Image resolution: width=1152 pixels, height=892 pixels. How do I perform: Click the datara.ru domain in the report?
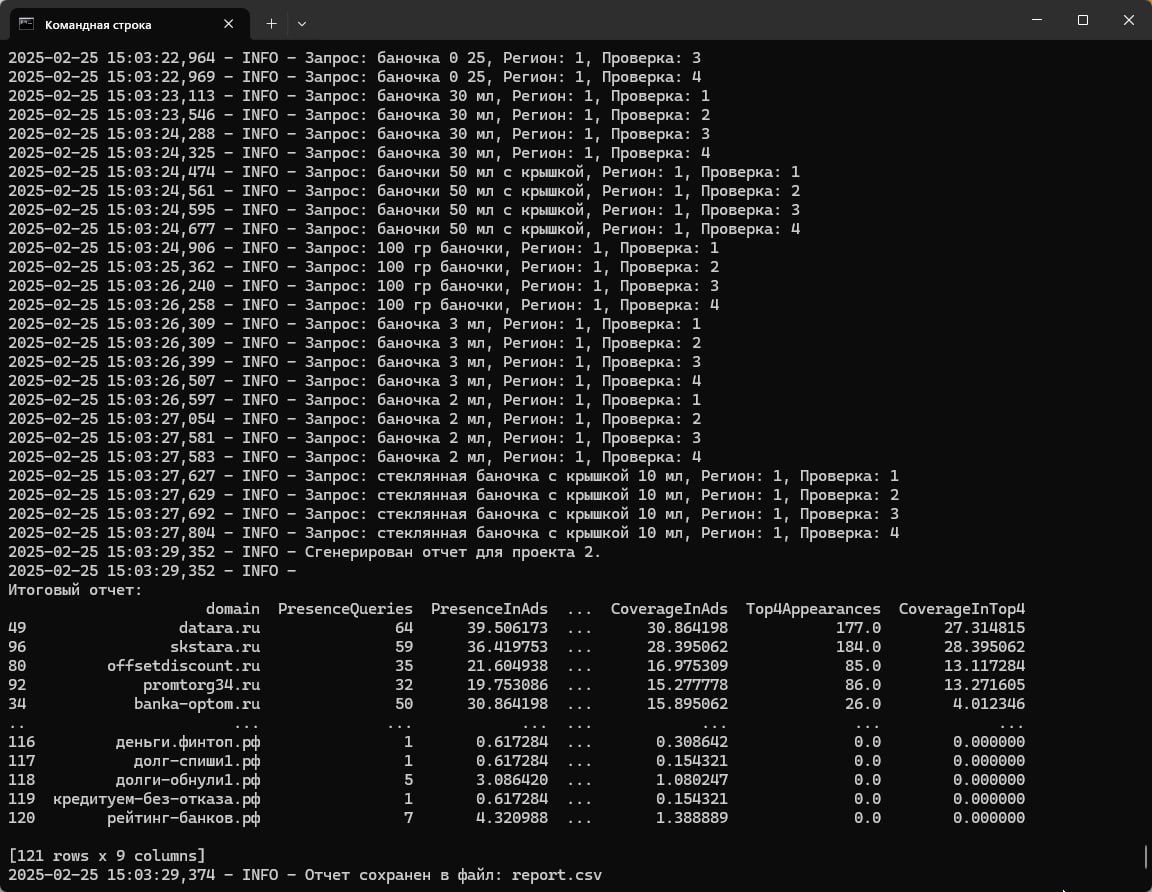click(219, 628)
